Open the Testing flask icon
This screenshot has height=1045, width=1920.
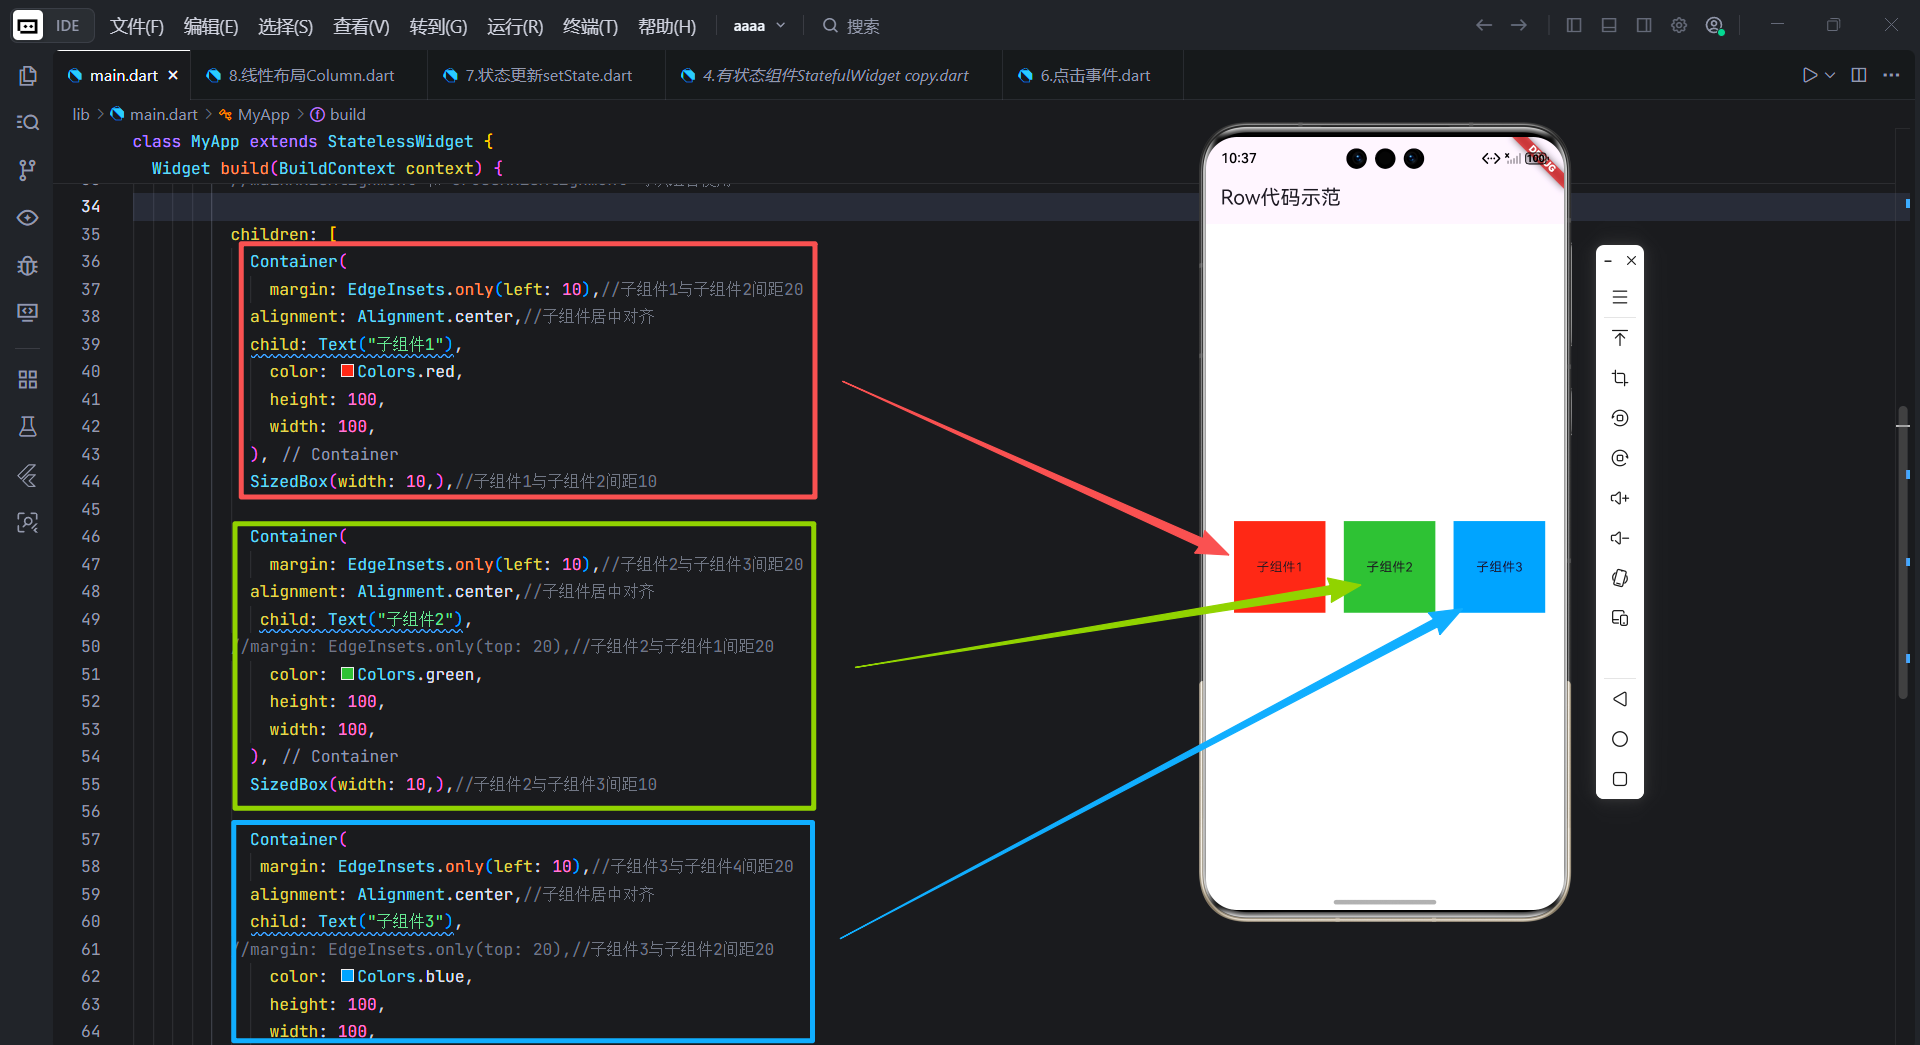(28, 427)
